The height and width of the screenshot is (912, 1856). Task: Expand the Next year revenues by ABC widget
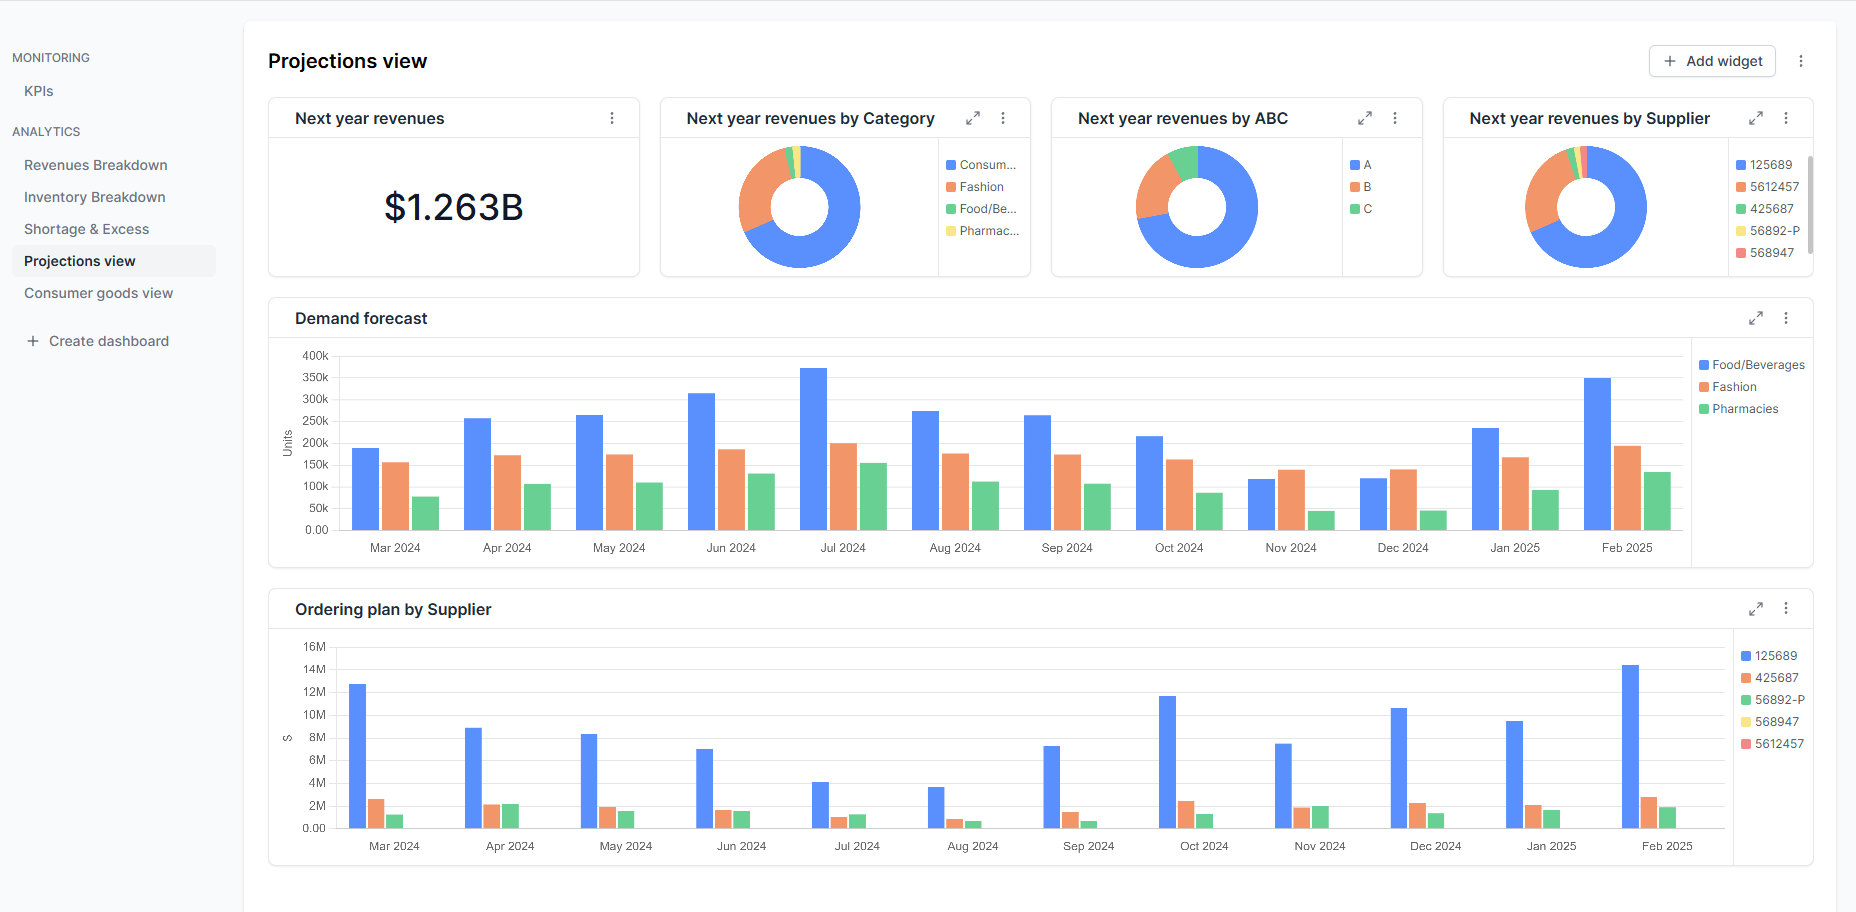[1364, 118]
